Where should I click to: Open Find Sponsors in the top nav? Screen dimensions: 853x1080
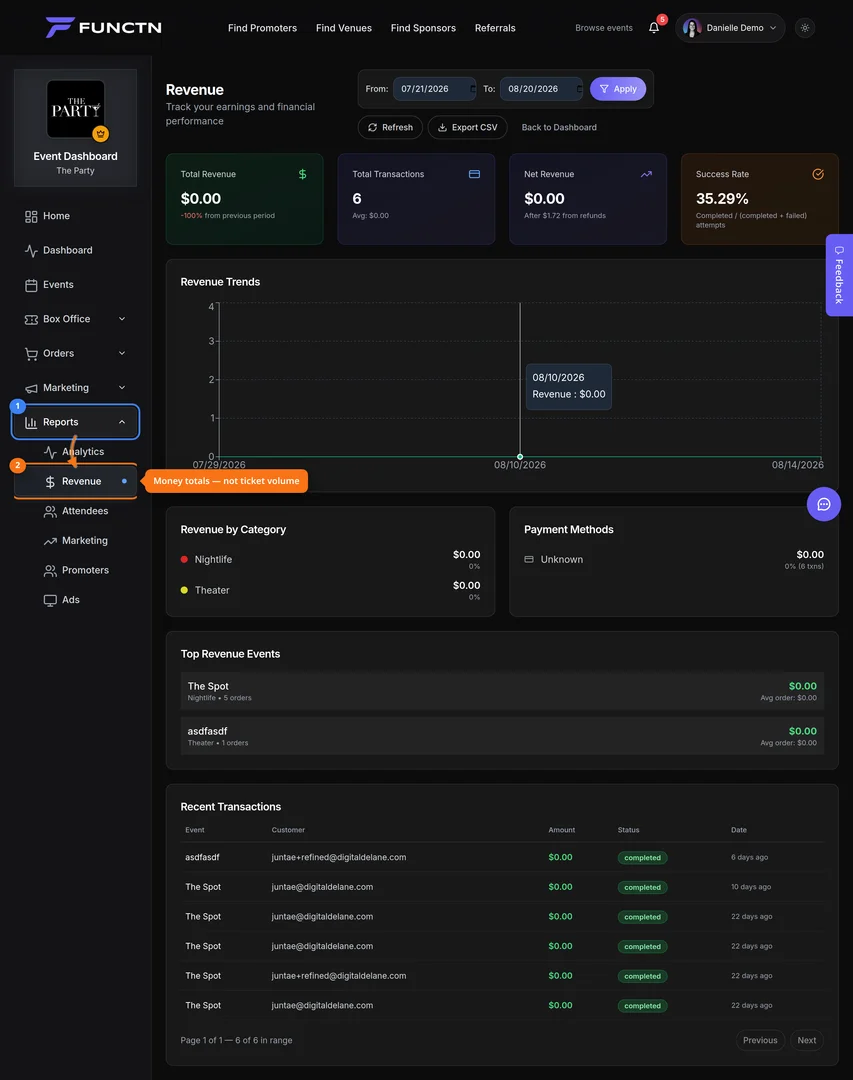[423, 28]
